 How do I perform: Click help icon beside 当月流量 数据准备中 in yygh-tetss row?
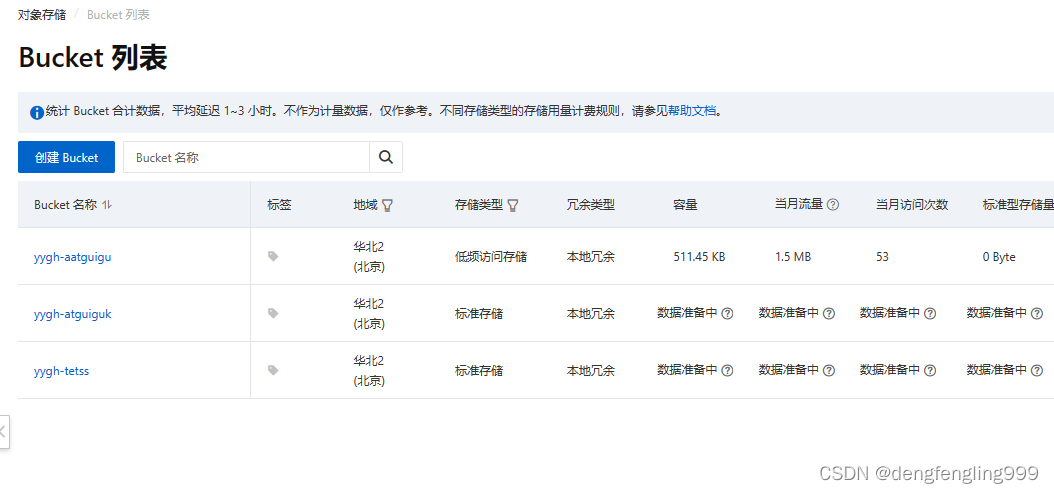pyautogui.click(x=829, y=370)
